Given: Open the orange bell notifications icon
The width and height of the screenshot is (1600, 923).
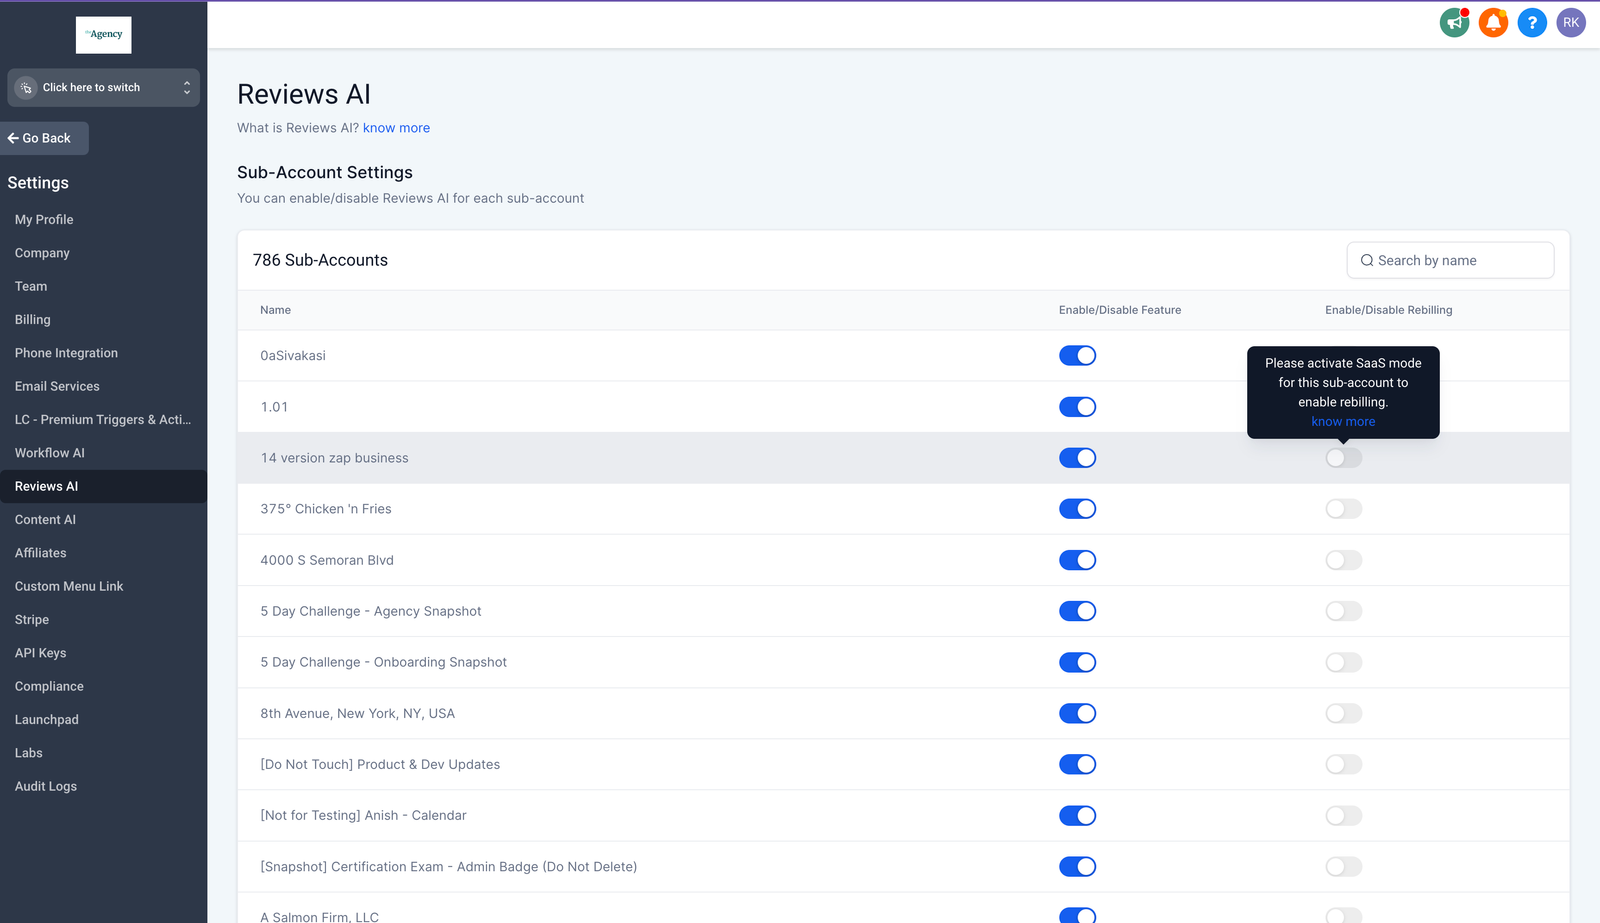Looking at the screenshot, I should [x=1493, y=22].
